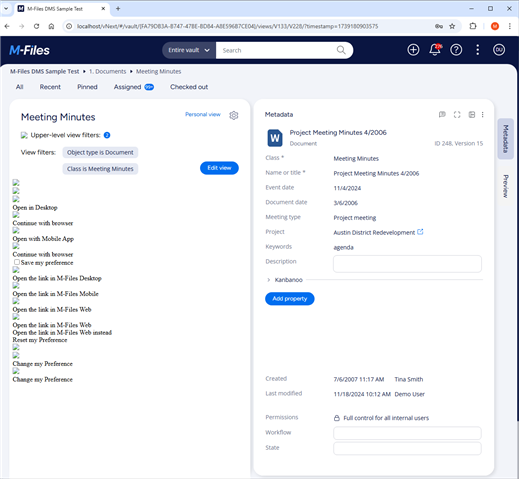Open view settings gear icon
The width and height of the screenshot is (519, 479).
234,115
